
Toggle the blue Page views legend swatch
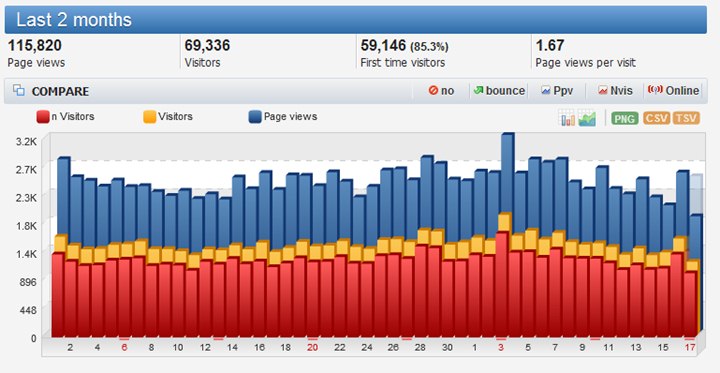[255, 117]
